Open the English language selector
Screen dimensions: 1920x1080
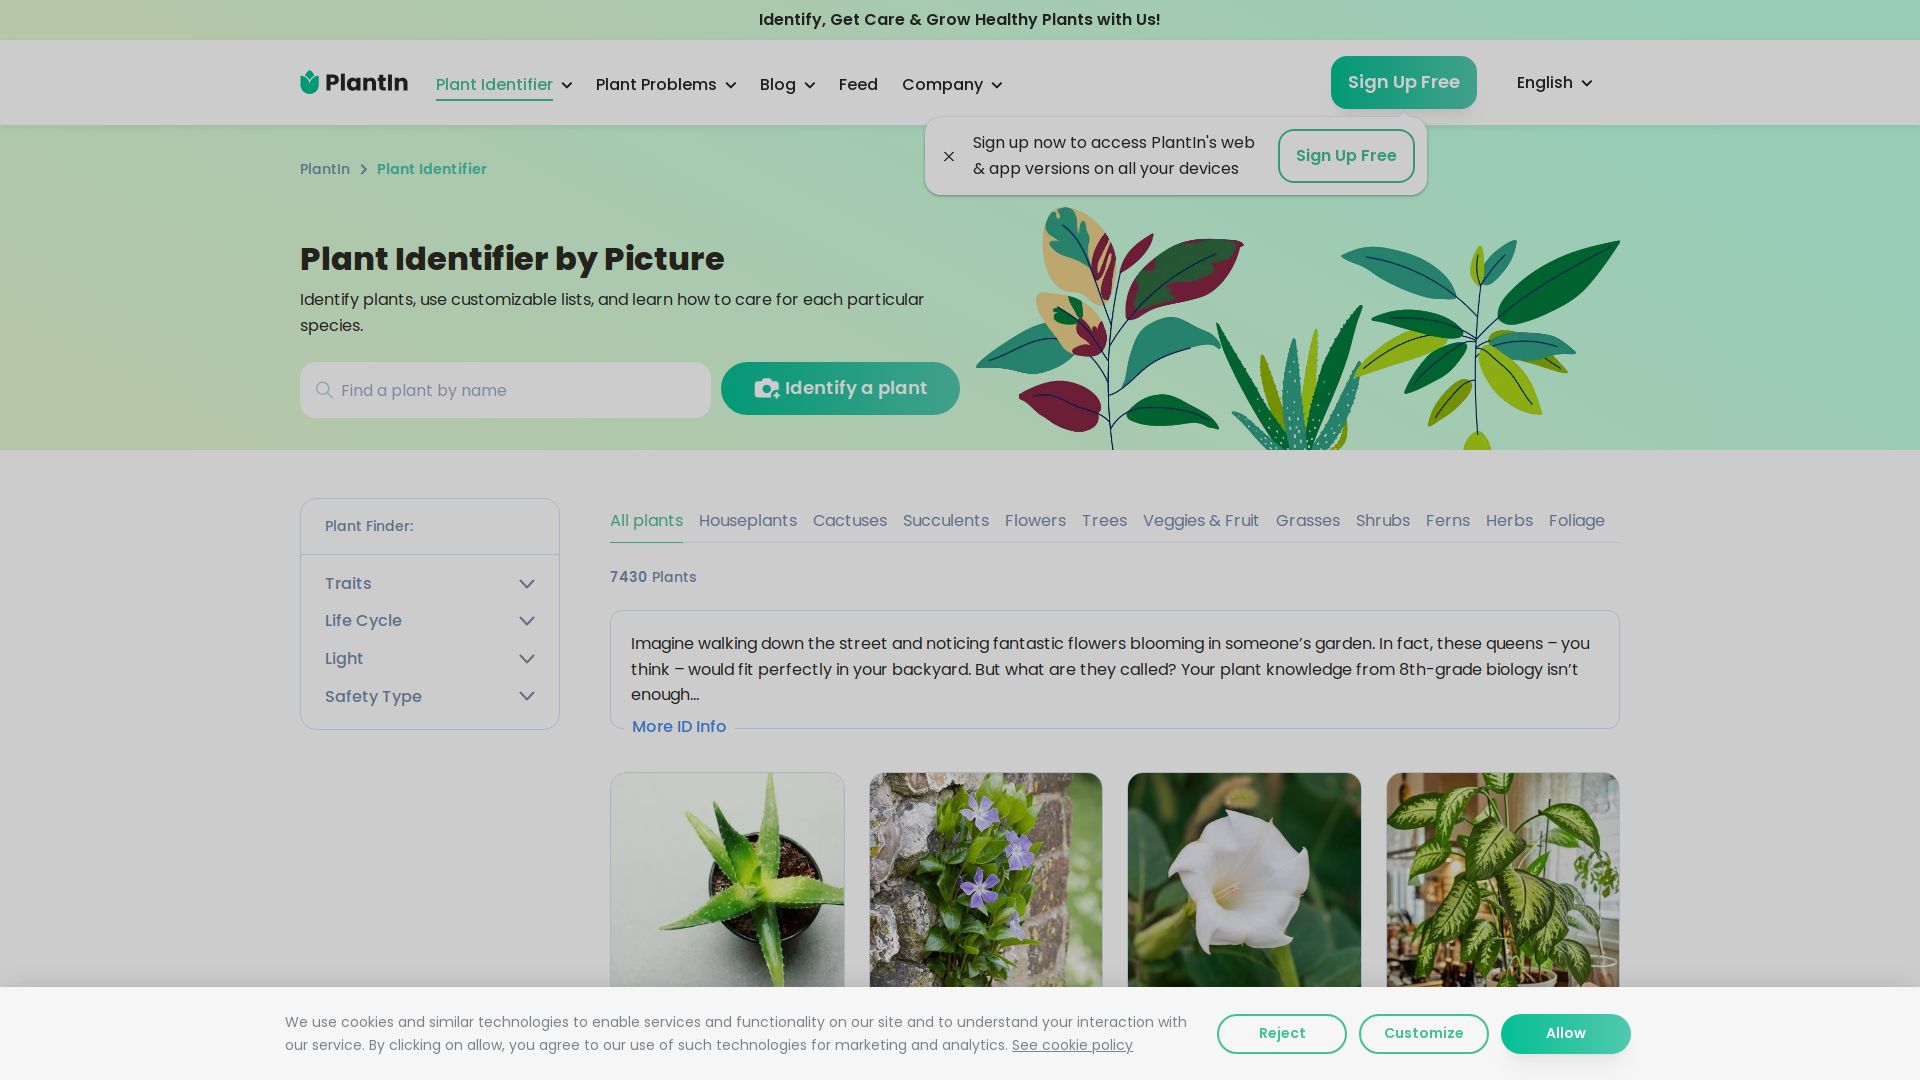tap(1553, 83)
